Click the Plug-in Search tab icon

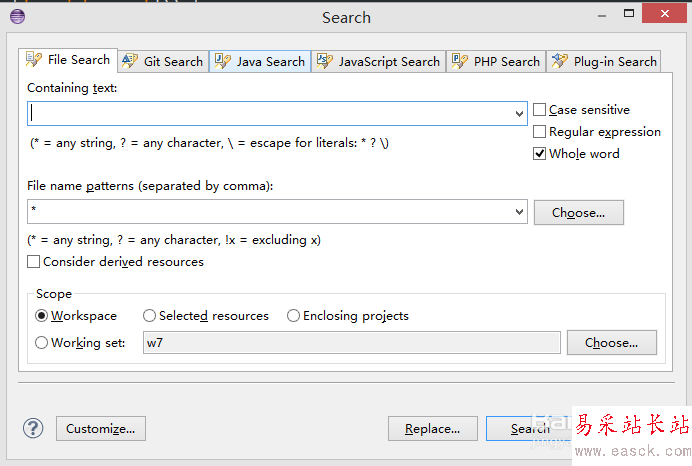(x=560, y=61)
